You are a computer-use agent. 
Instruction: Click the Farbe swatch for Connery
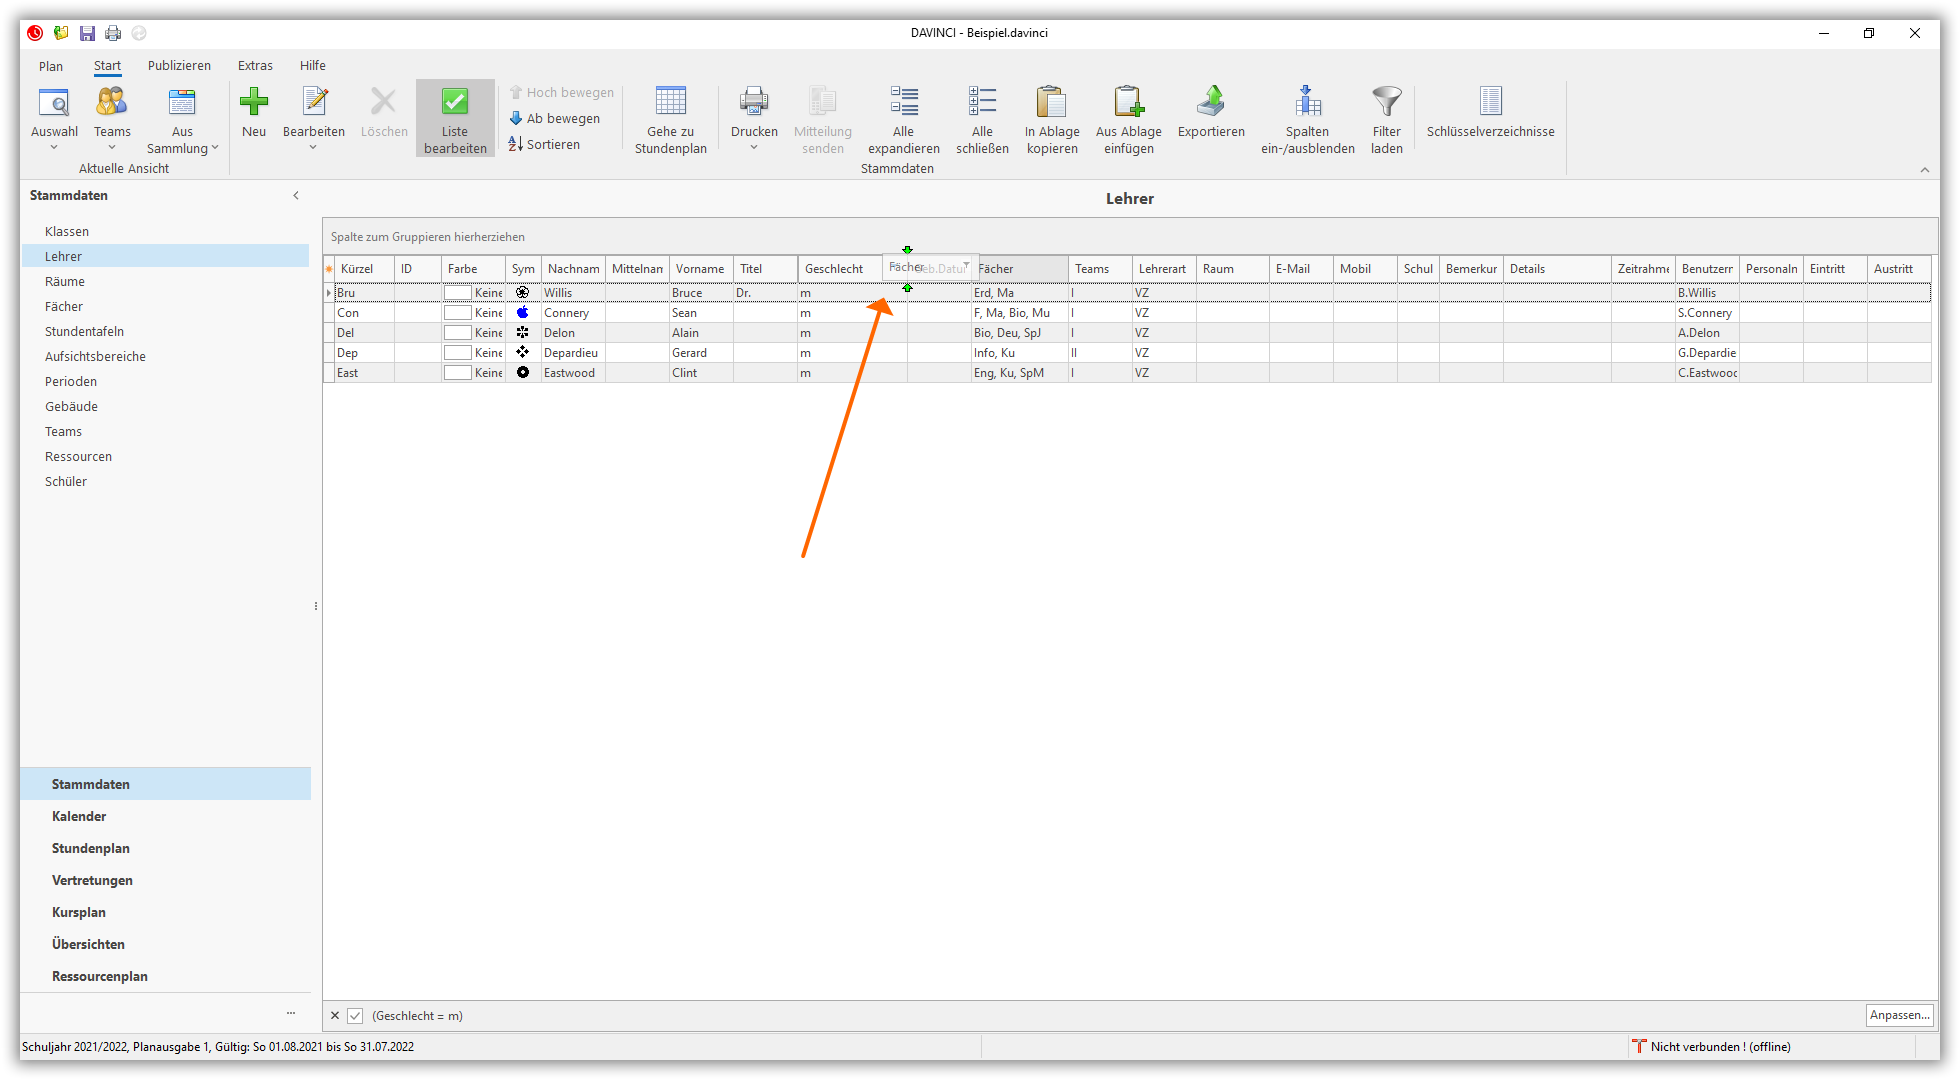tap(458, 313)
